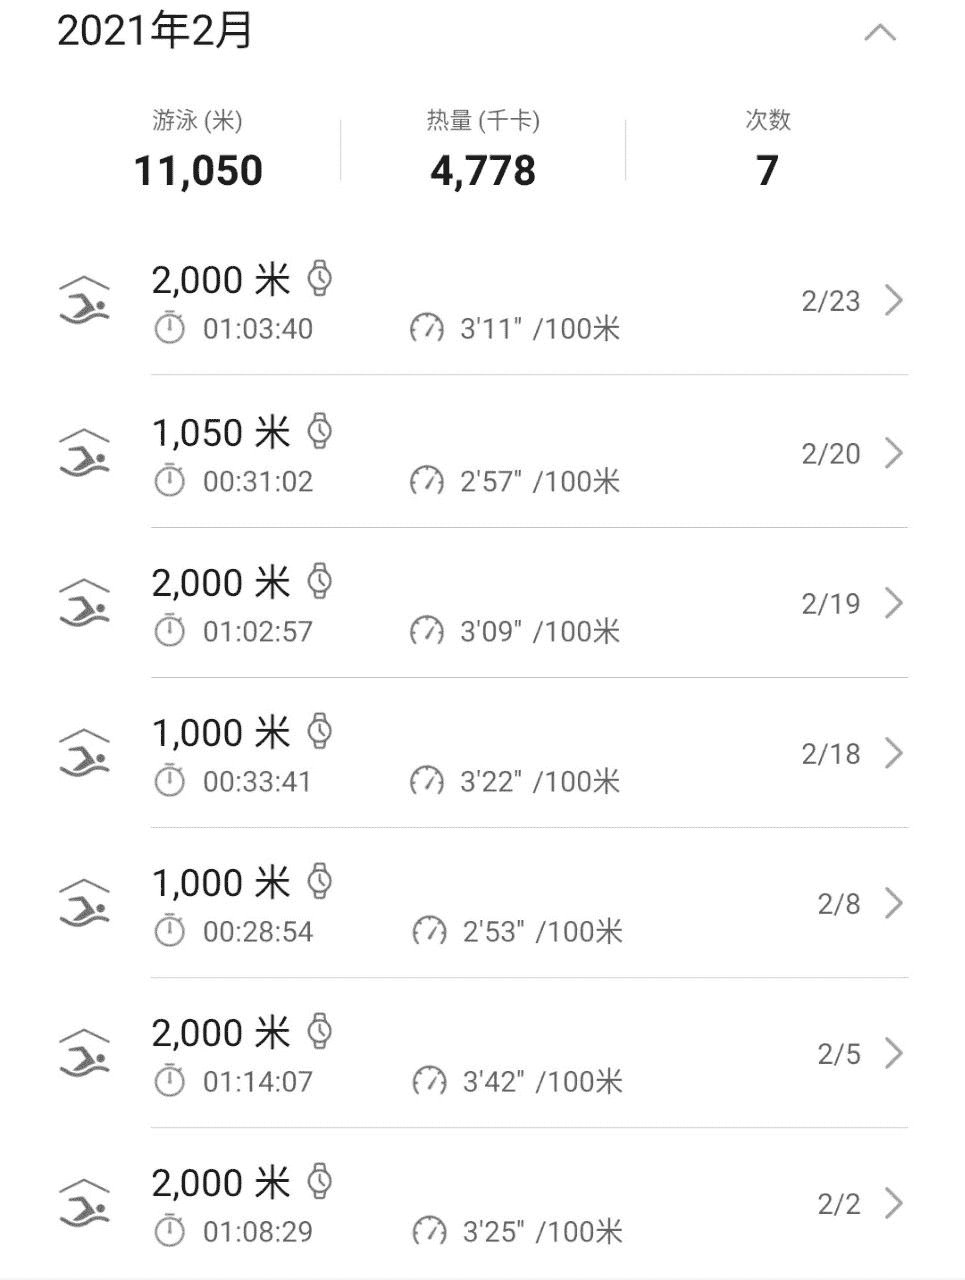
Task: Select the 次数 count of 7
Action: point(767,170)
